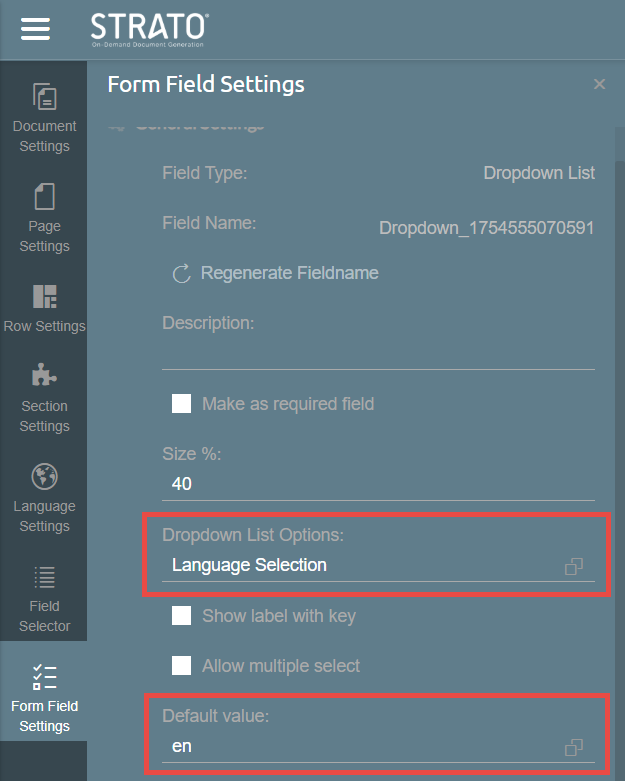Image resolution: width=625 pixels, height=781 pixels.
Task: Open Page Settings panel
Action: [44, 216]
